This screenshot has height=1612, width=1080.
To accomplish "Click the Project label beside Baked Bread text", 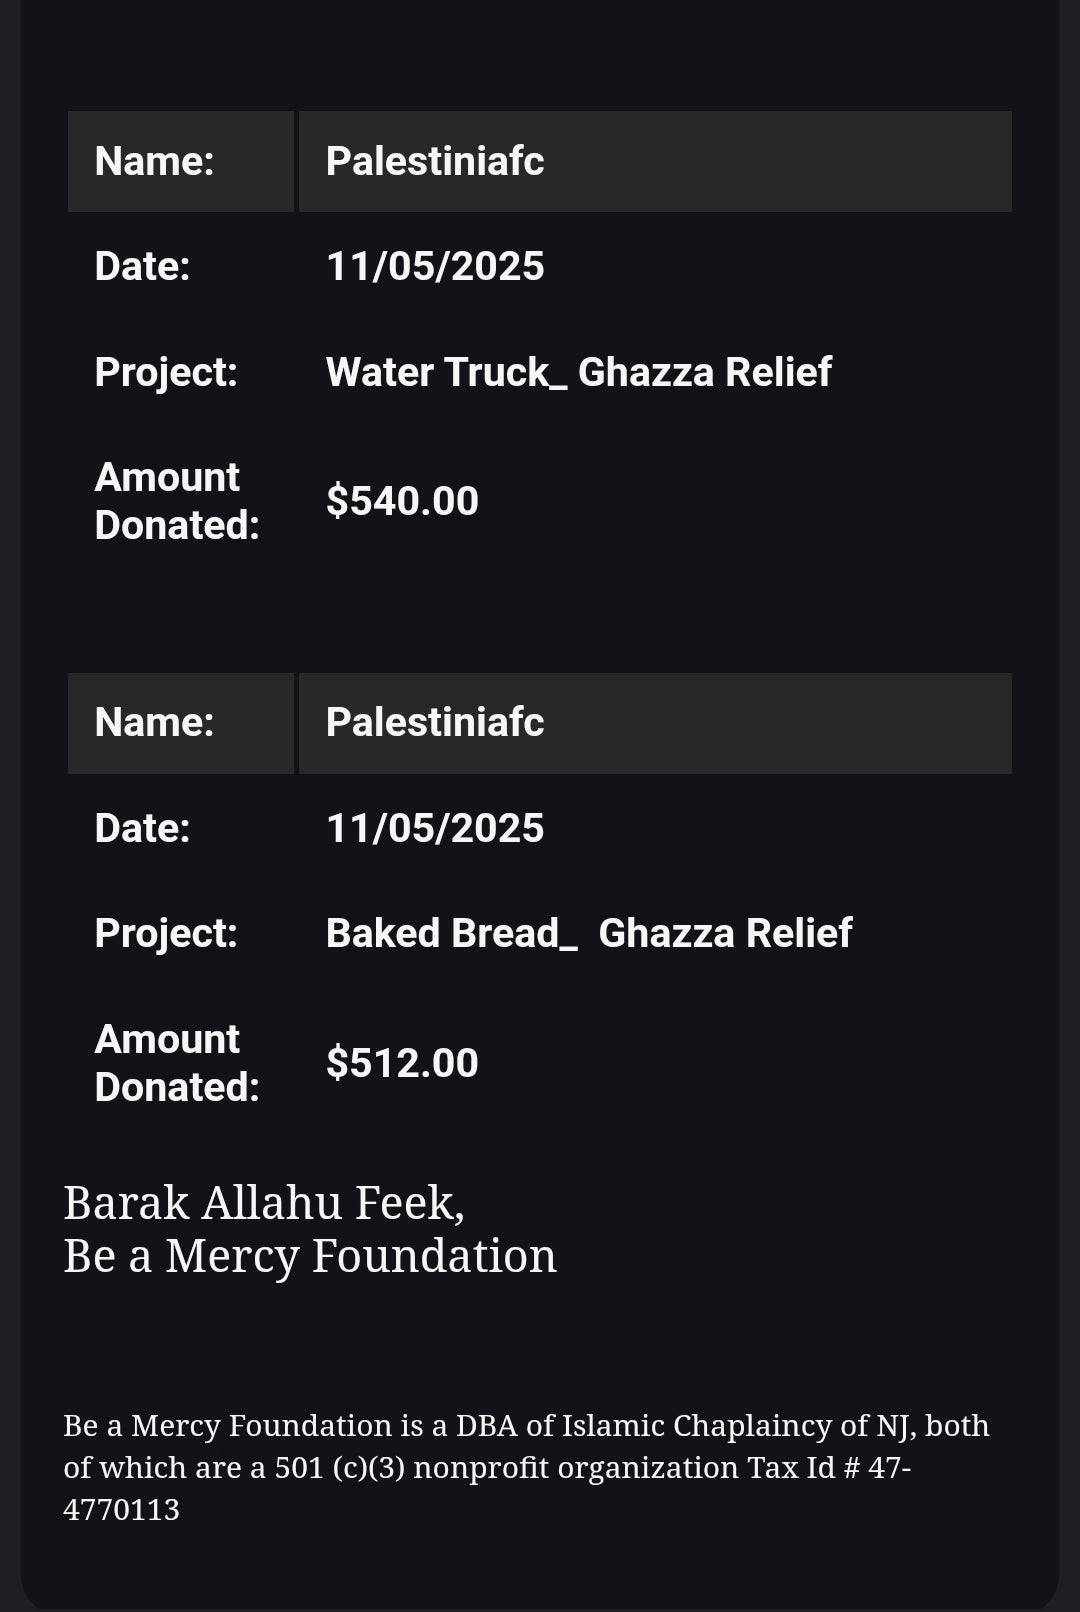I will point(166,933).
